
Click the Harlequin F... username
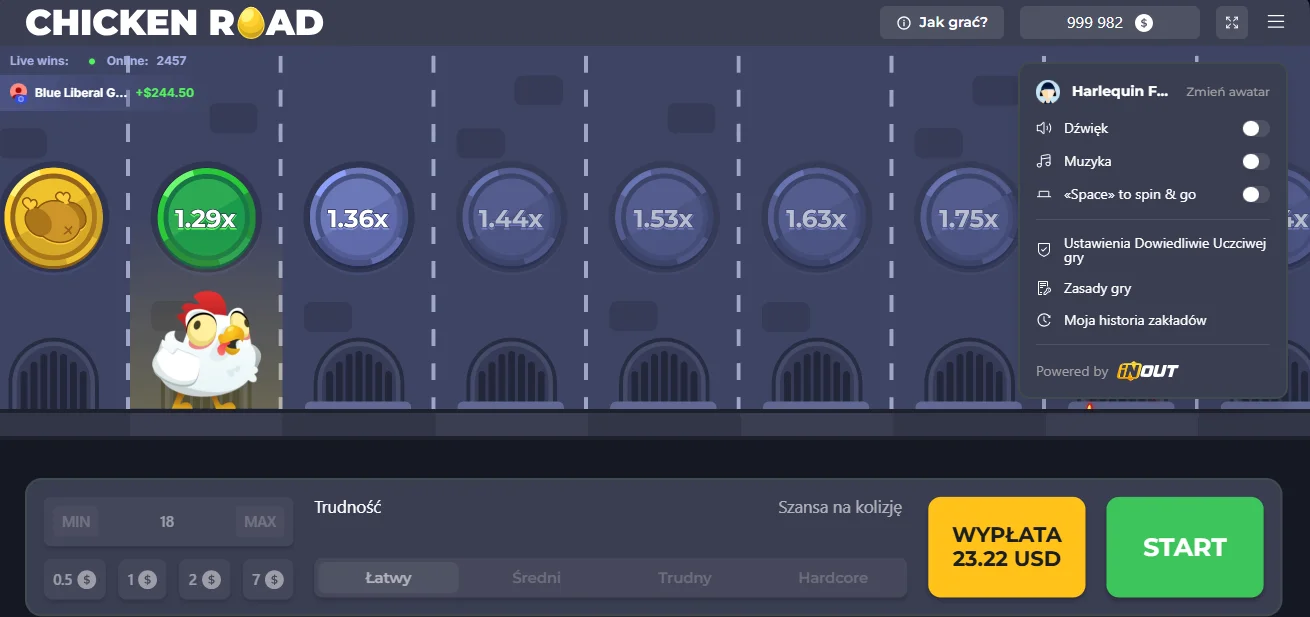(1120, 91)
